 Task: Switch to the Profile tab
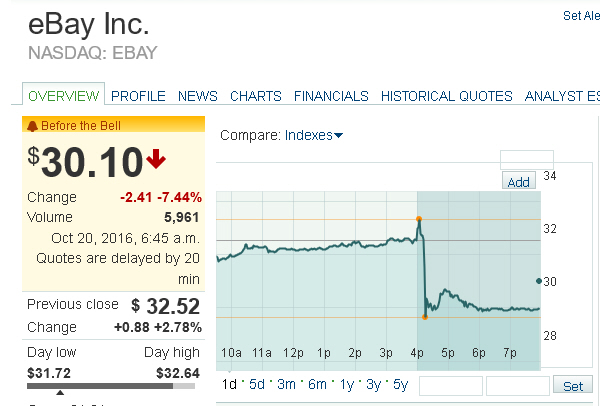pos(138,96)
